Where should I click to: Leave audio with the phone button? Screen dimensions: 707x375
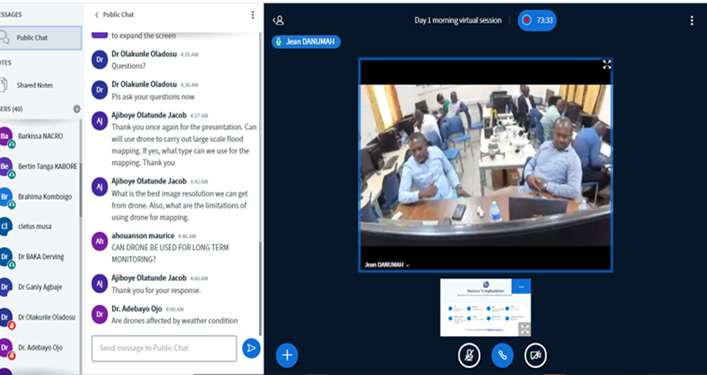pos(502,355)
